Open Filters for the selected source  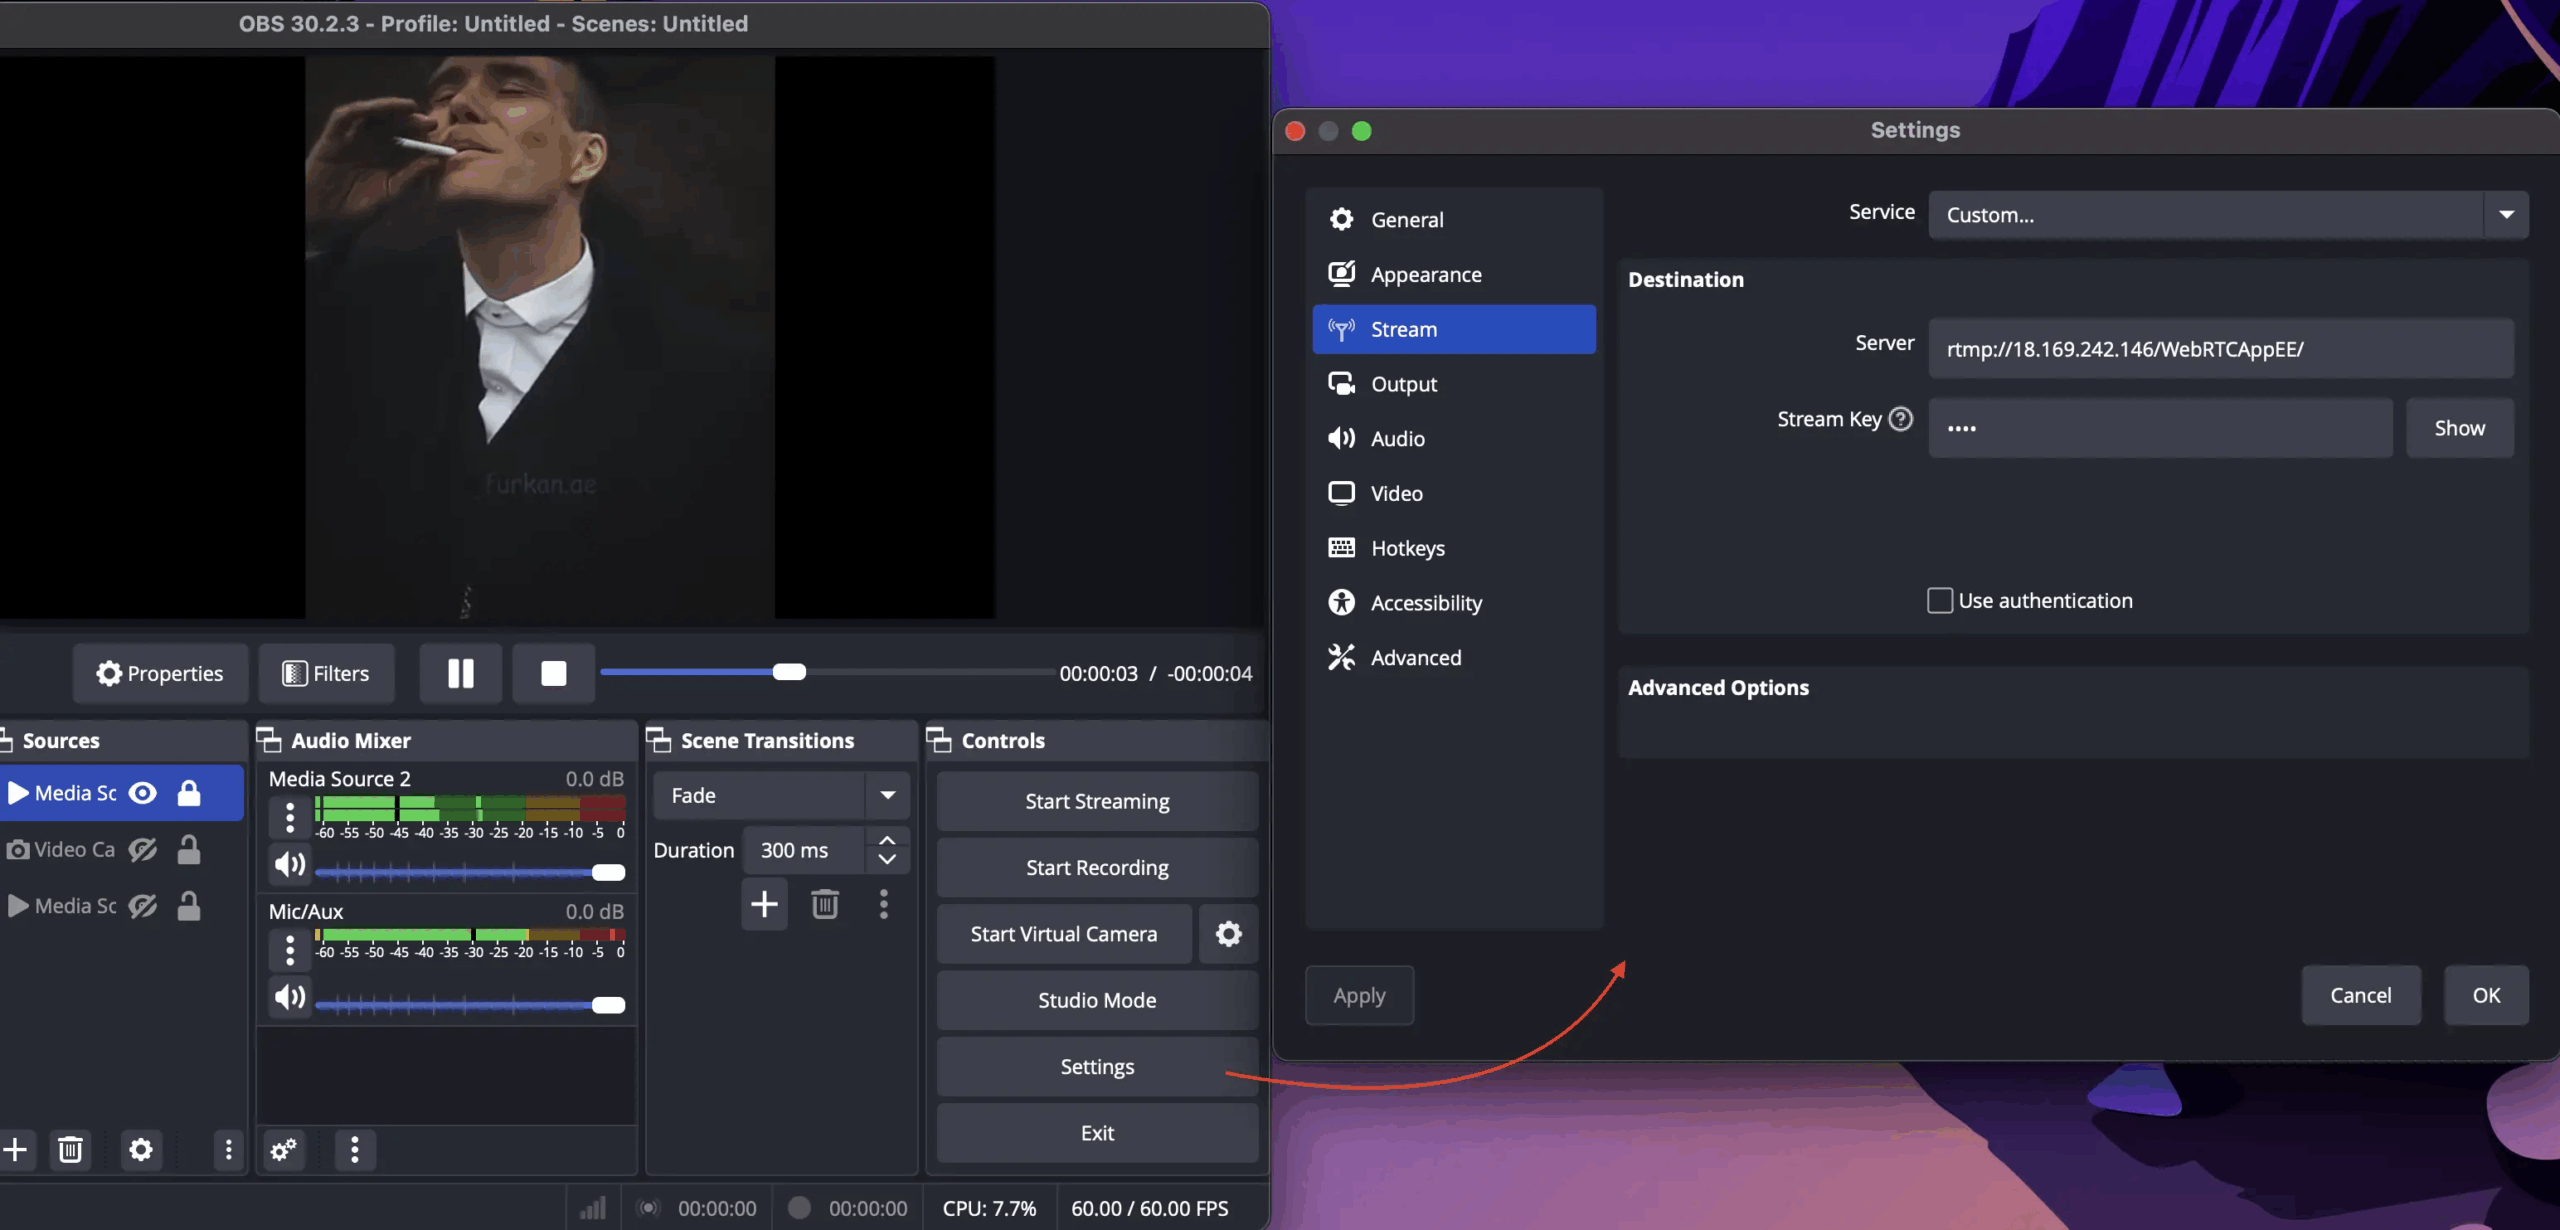[326, 673]
